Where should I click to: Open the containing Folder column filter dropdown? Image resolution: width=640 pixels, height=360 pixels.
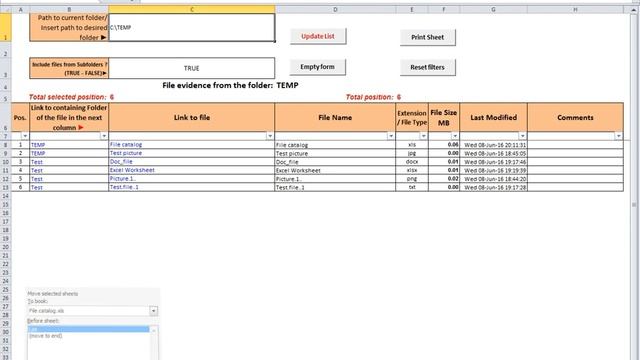104,136
